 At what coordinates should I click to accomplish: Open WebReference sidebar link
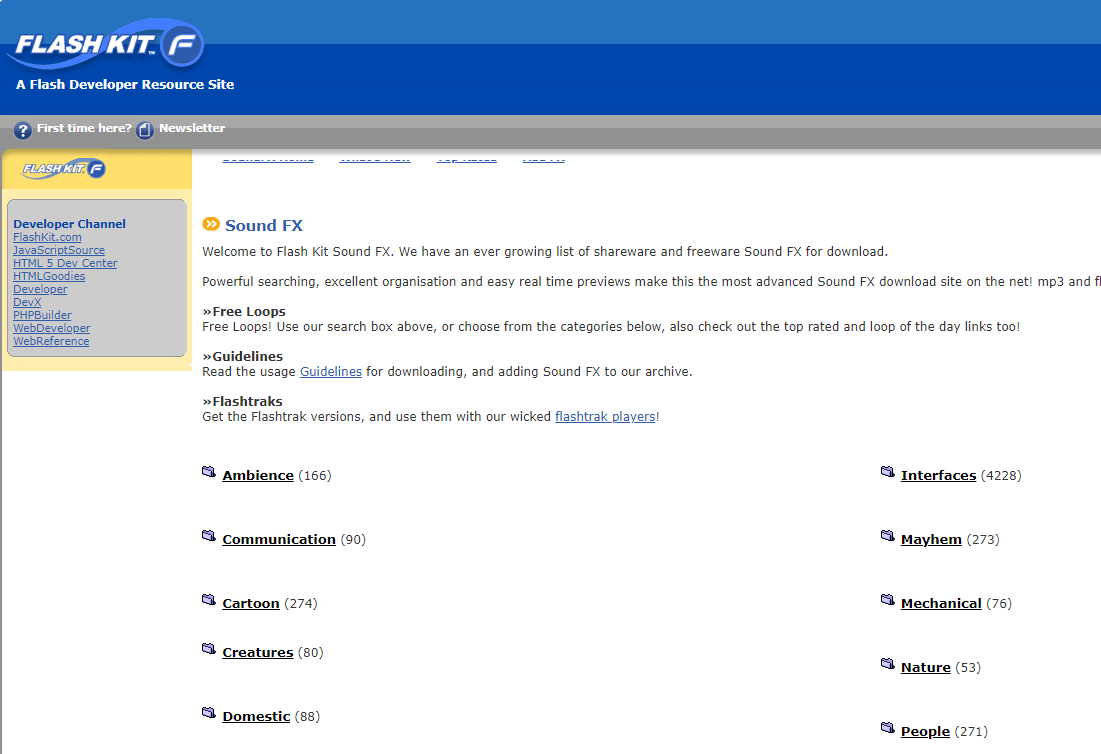point(51,341)
